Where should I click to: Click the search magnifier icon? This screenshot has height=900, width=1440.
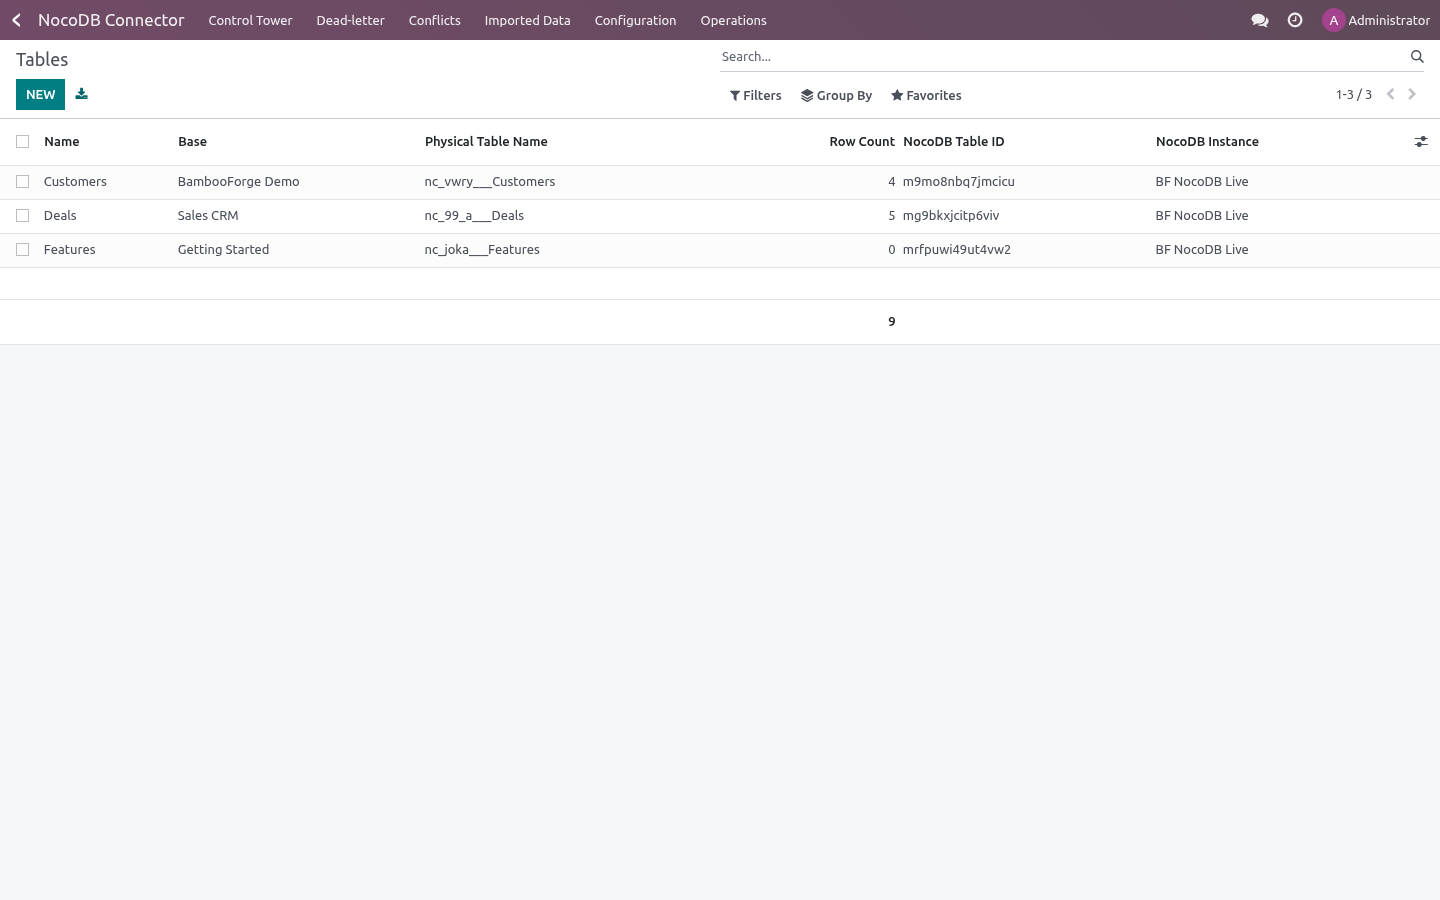[1417, 57]
